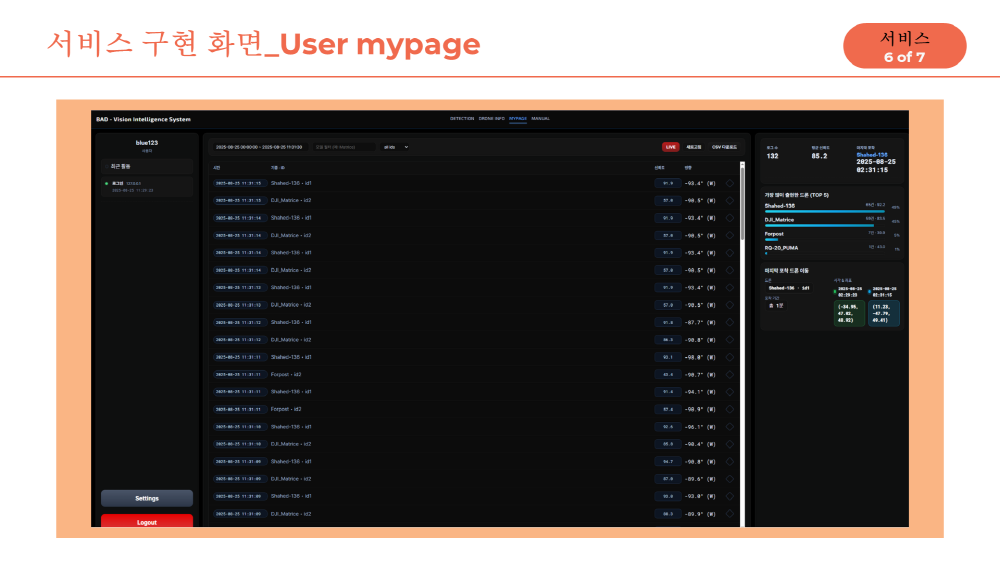Click the diamond icon on the DJI_Matrice -89.9° row
Screen dimensions: 1000x562
pos(730,514)
